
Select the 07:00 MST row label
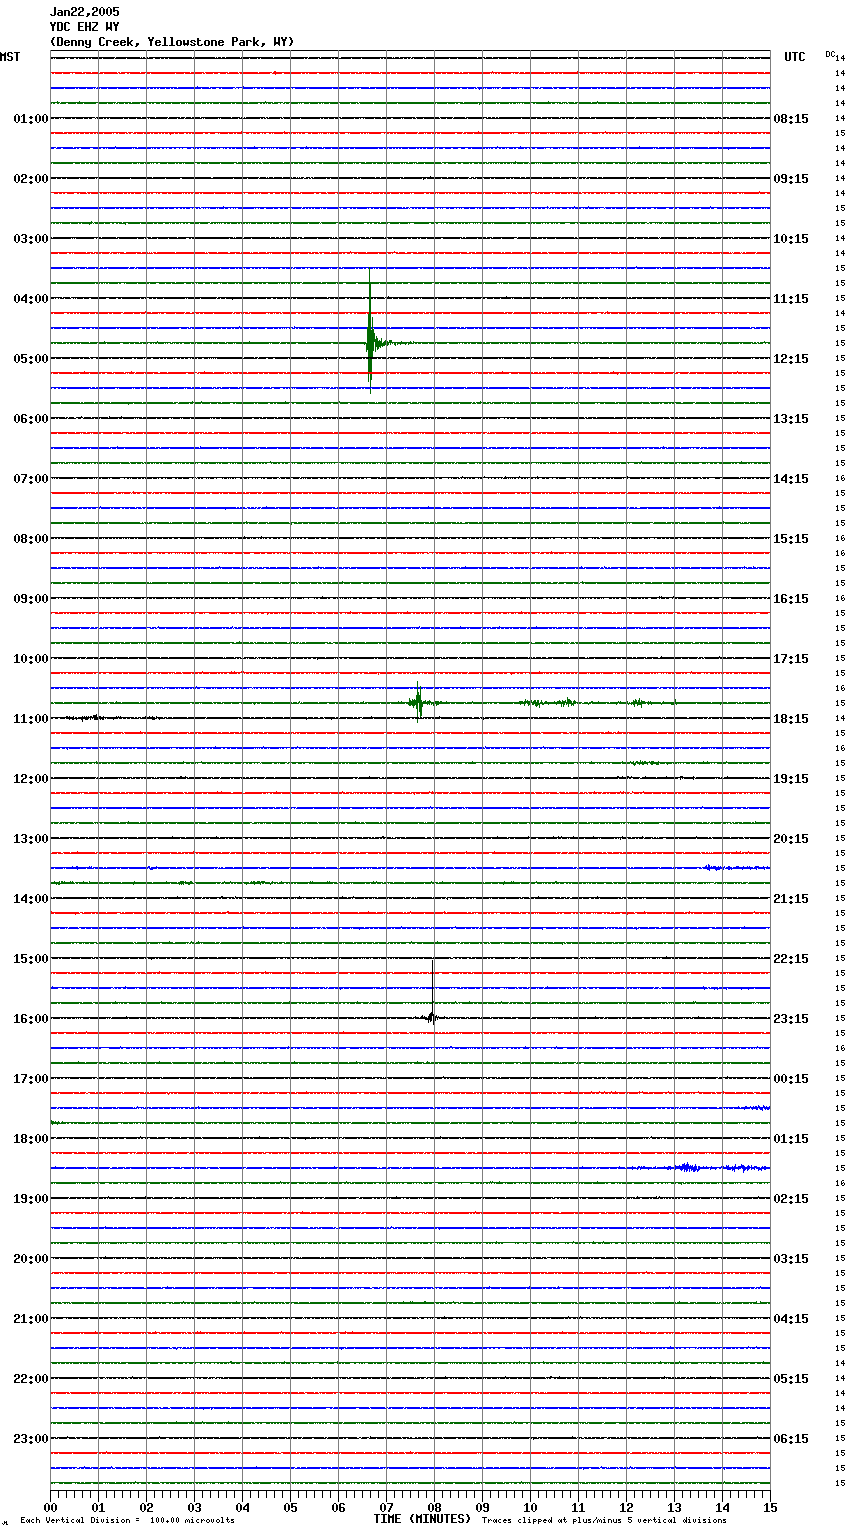[31, 479]
